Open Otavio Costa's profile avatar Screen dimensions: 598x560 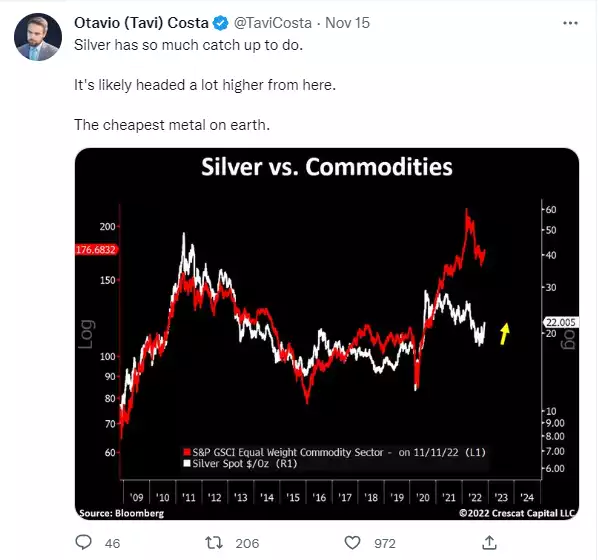[x=38, y=37]
